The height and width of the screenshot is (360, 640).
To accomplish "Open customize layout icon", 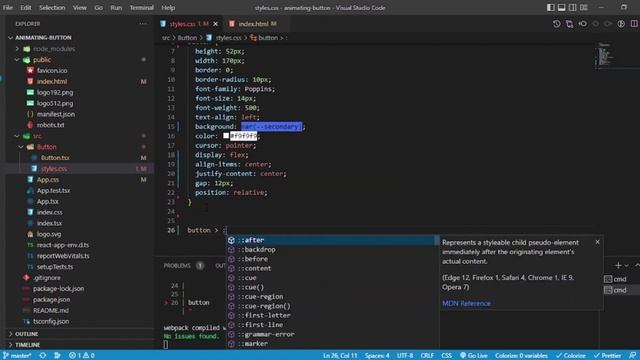I will pyautogui.click(x=584, y=7).
